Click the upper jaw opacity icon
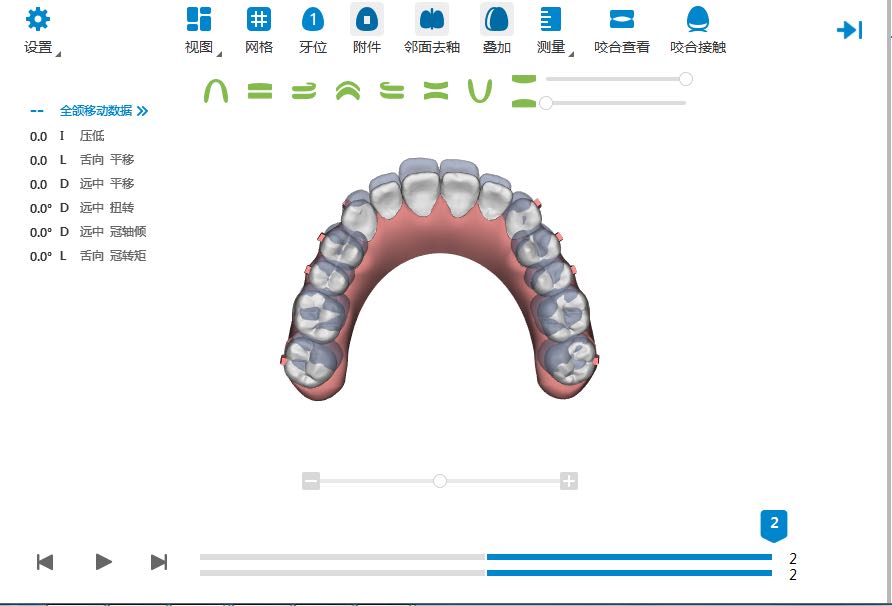 pos(524,79)
